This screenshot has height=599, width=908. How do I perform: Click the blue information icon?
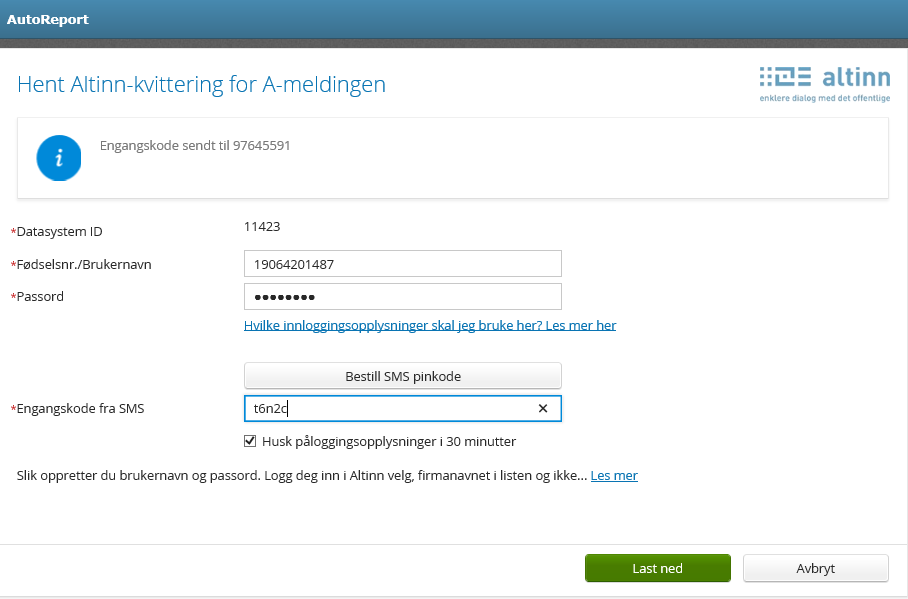tap(58, 158)
